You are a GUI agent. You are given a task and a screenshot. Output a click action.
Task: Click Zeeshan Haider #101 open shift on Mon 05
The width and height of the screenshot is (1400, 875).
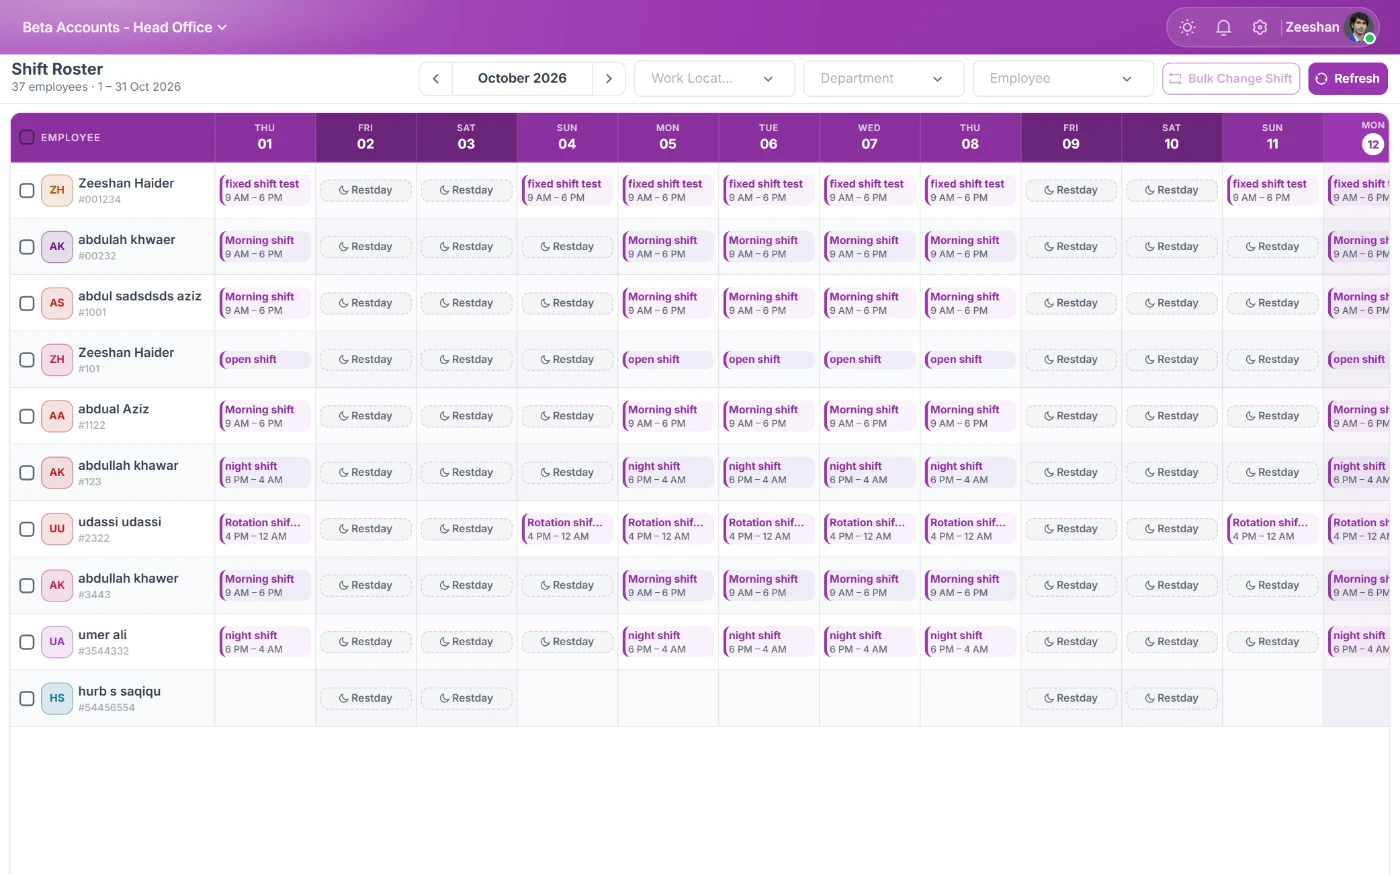(668, 359)
